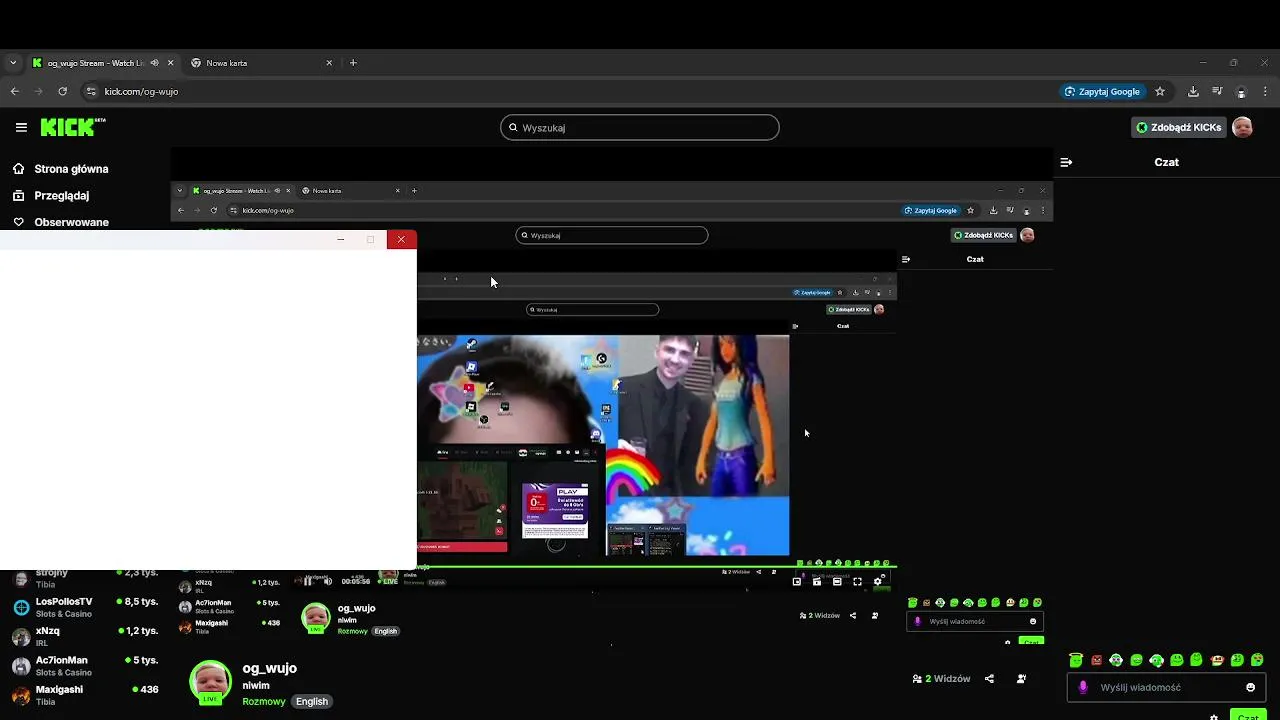The width and height of the screenshot is (1280, 720).
Task: Open Przeglądaj in the sidebar
Action: click(x=51, y=196)
